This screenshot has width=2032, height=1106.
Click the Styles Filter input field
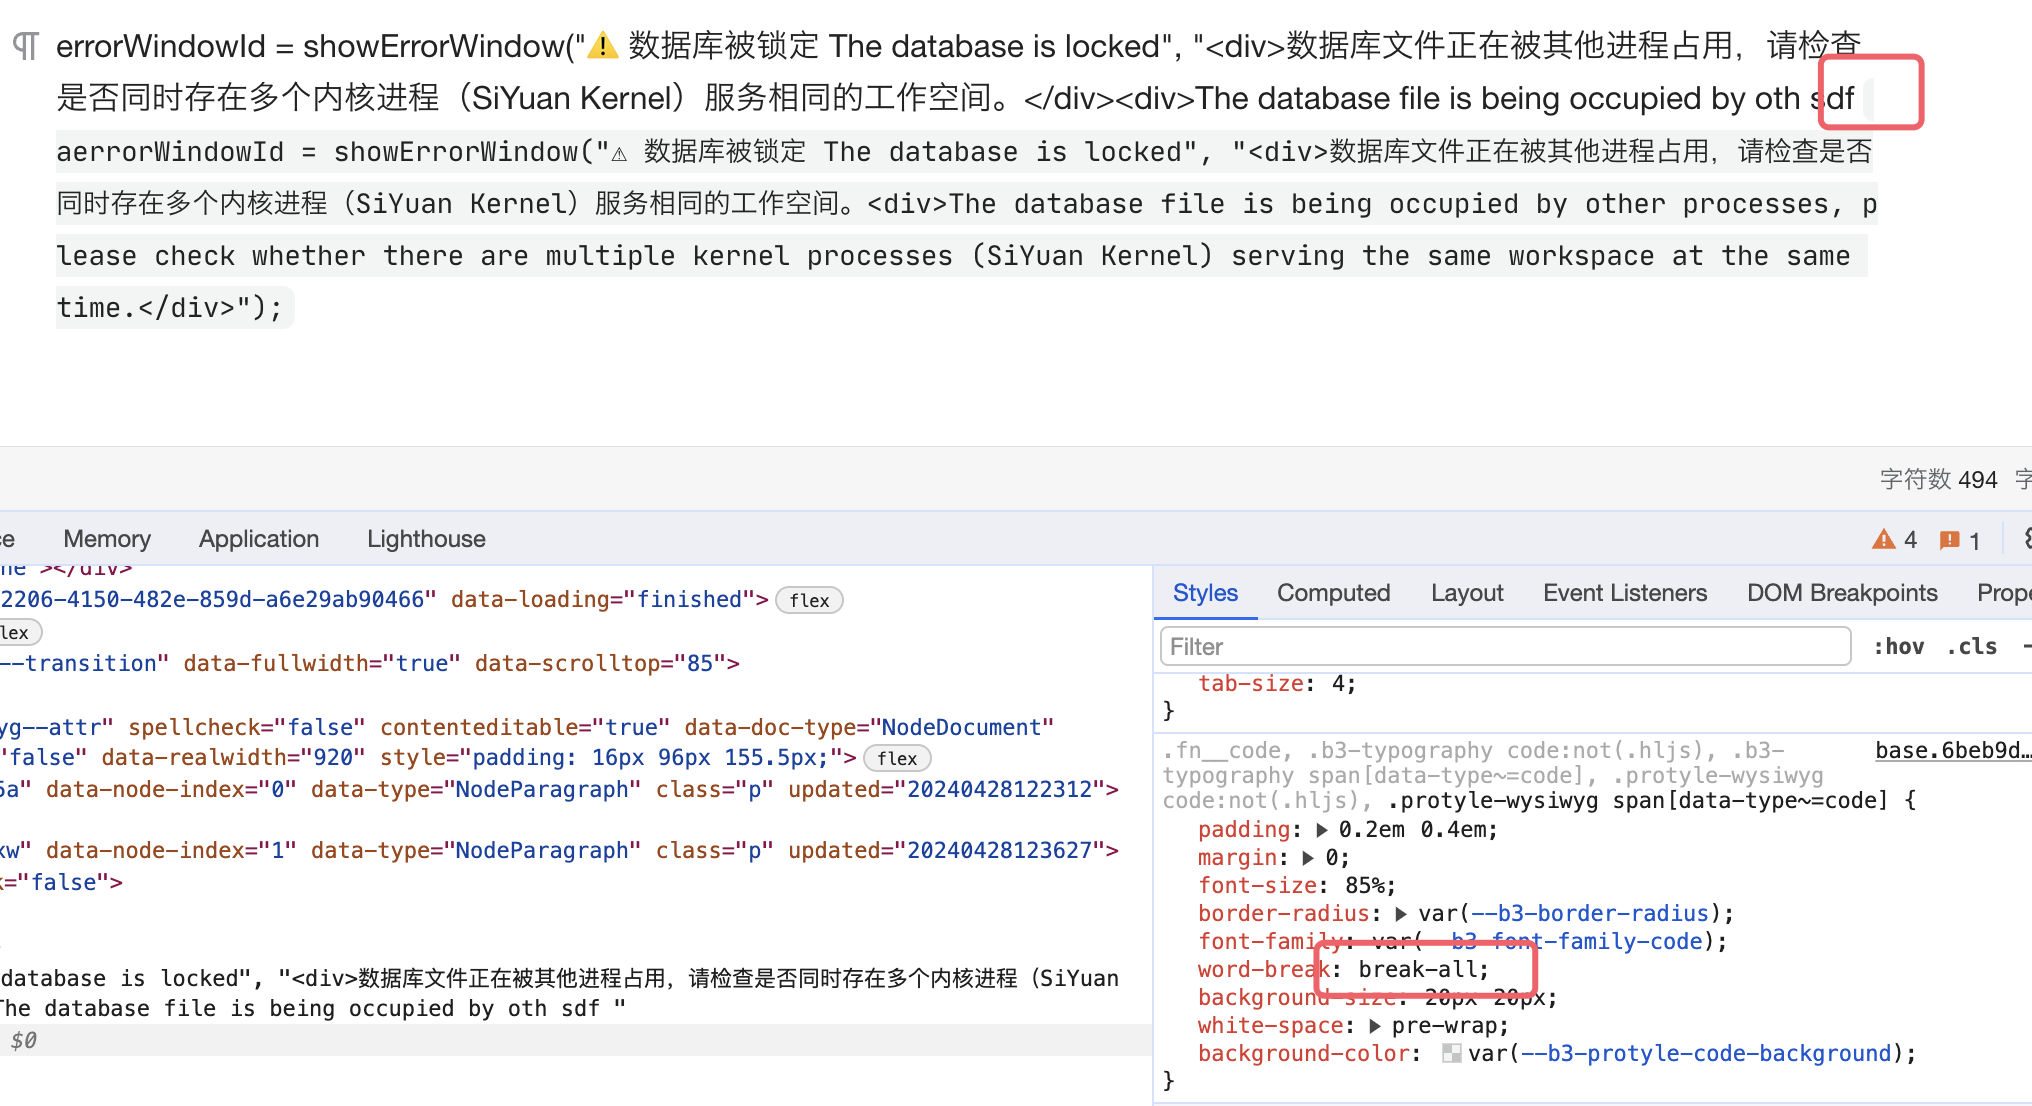pyautogui.click(x=1504, y=647)
